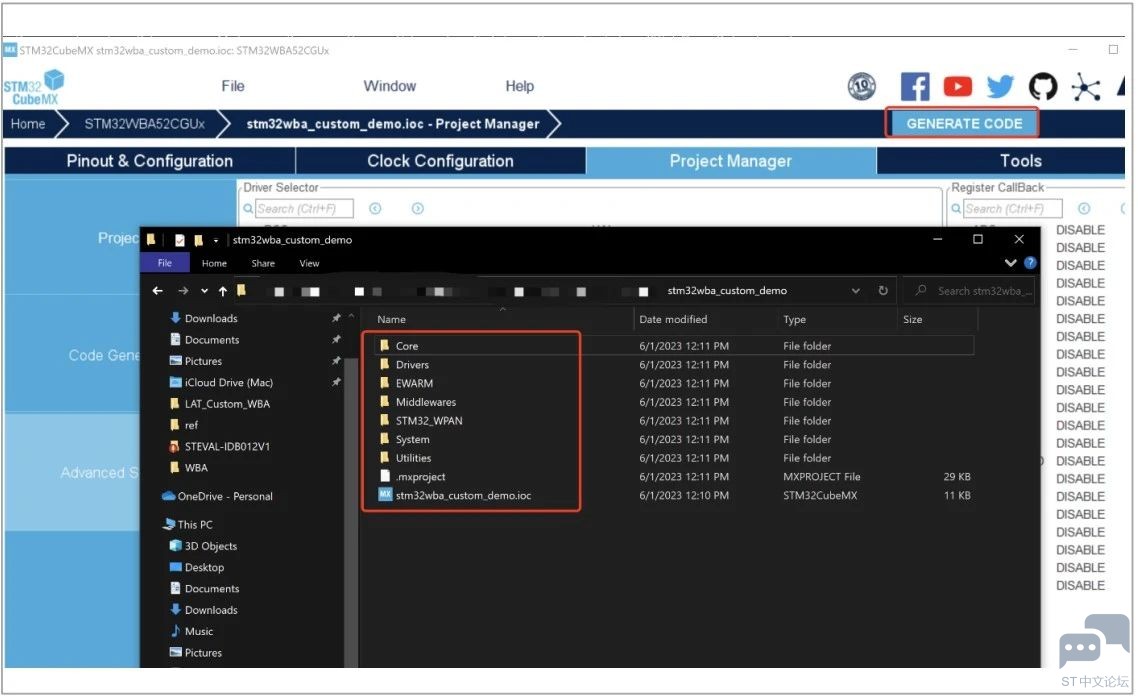
Task: Switch to Project Manager tab
Action: [730, 161]
